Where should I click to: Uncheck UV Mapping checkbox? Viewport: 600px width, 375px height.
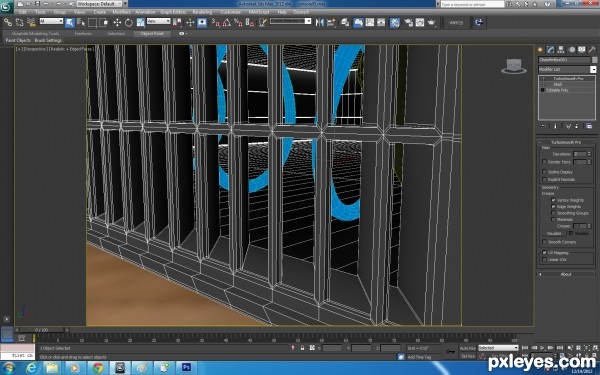pyautogui.click(x=544, y=253)
